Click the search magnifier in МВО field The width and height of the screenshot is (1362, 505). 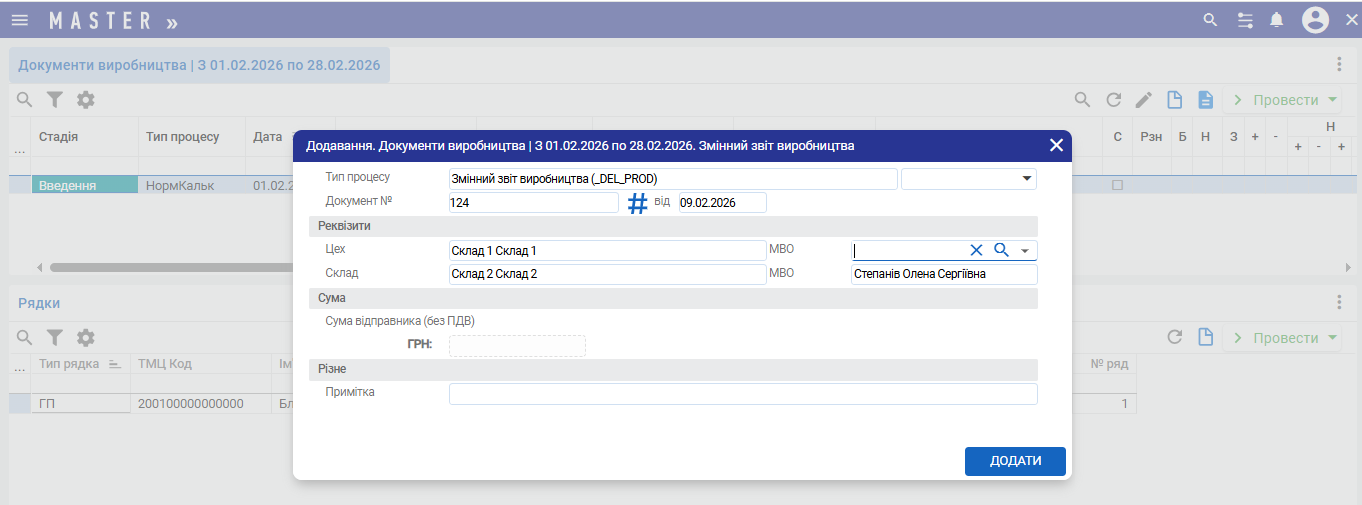point(1001,250)
